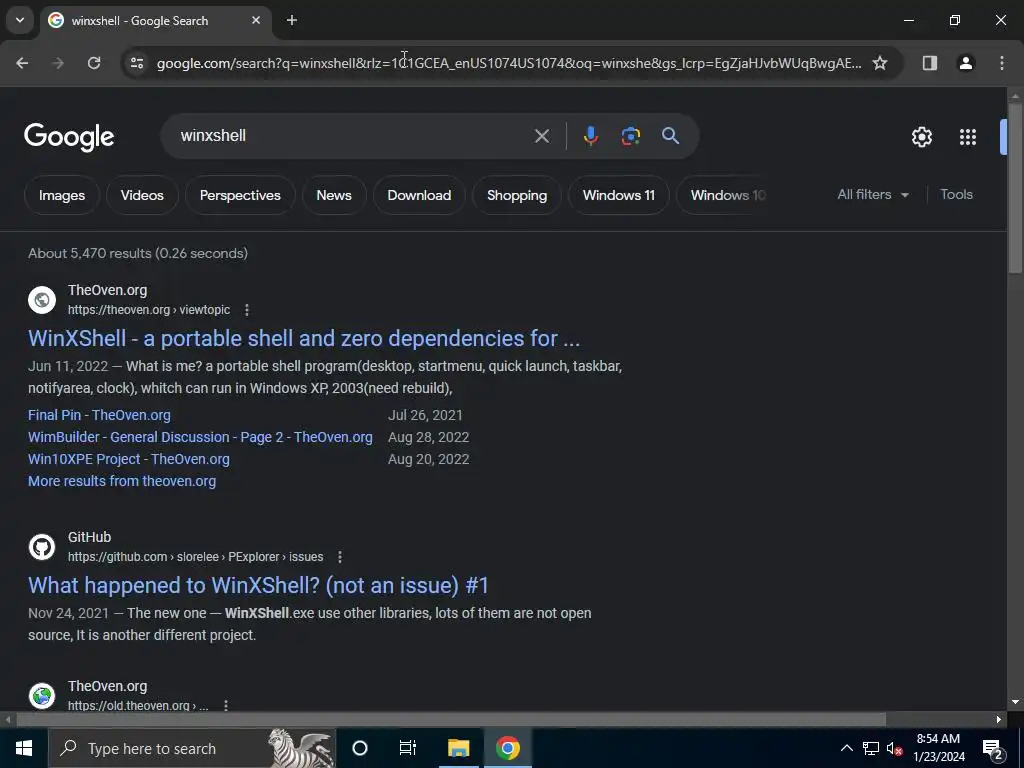Image resolution: width=1024 pixels, height=768 pixels.
Task: Go back with the browser back arrow
Action: 22,63
